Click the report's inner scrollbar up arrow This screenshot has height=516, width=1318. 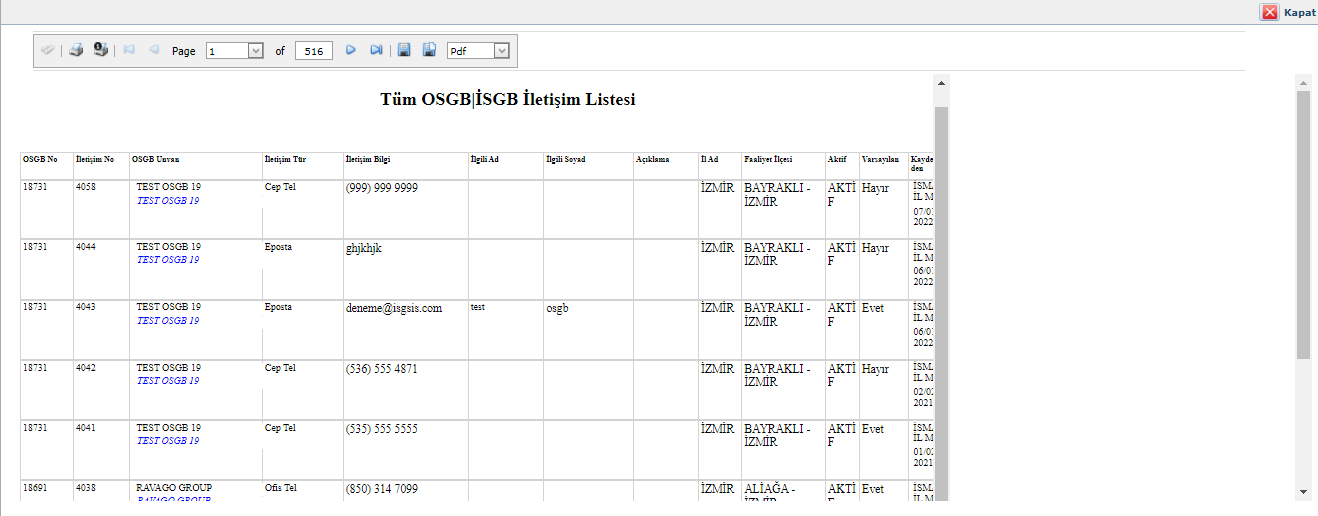tap(941, 82)
